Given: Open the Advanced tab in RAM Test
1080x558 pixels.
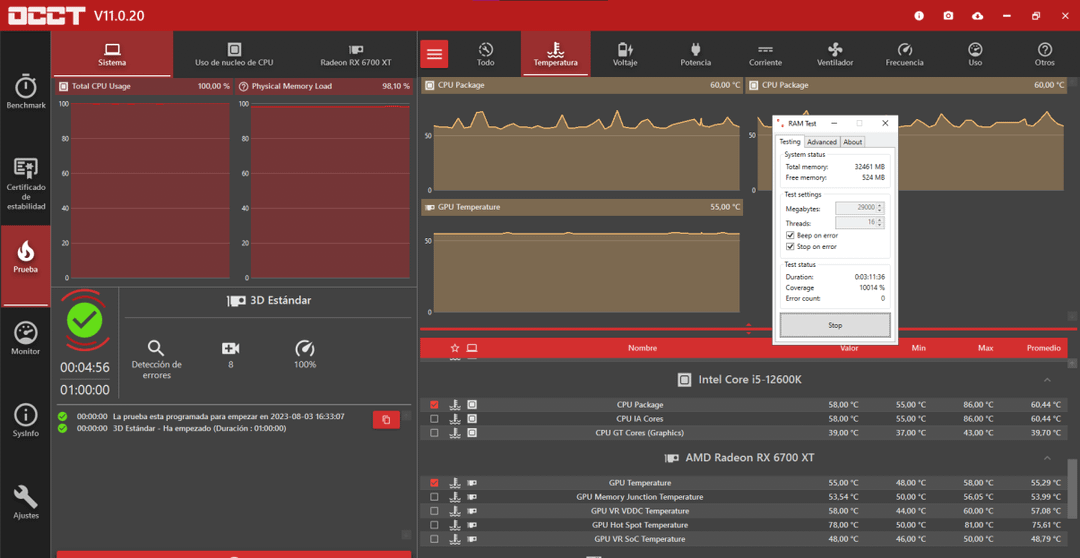Looking at the screenshot, I should tap(821, 142).
